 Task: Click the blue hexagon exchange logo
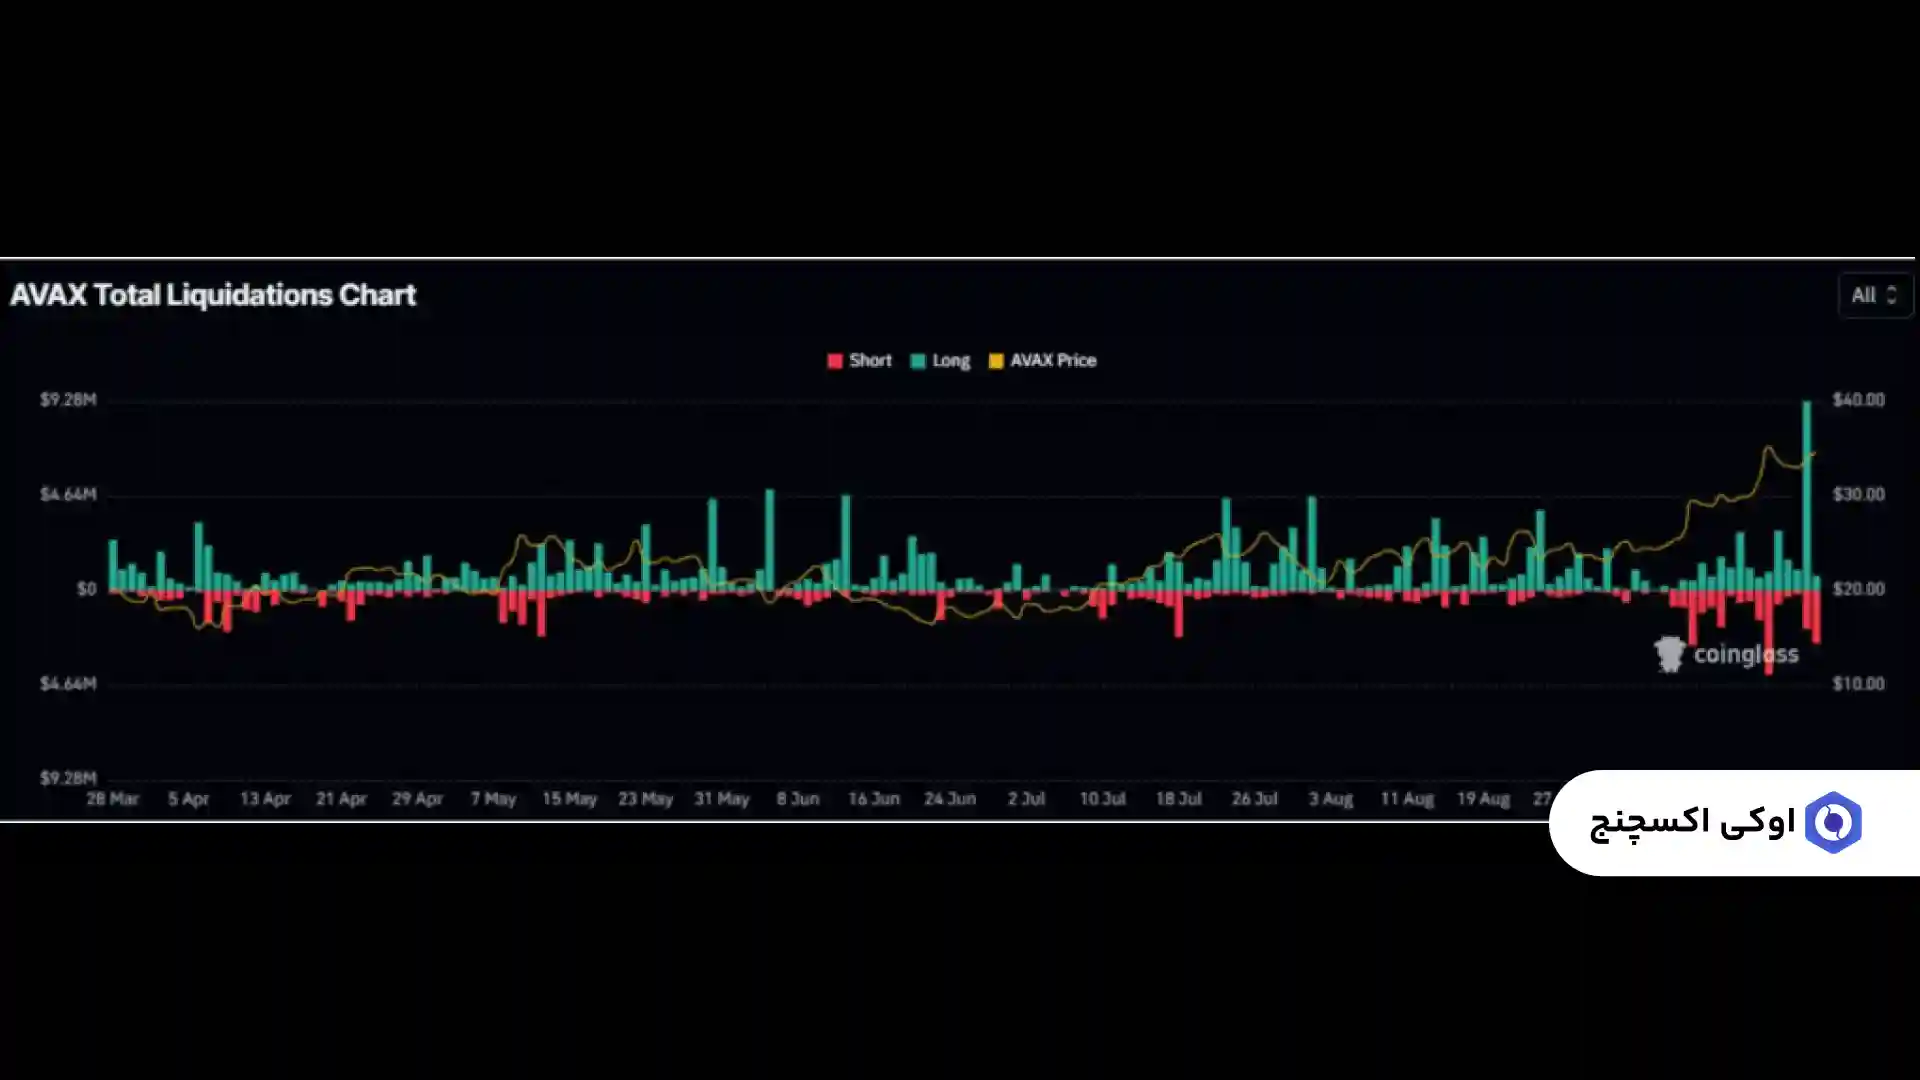coord(1833,822)
